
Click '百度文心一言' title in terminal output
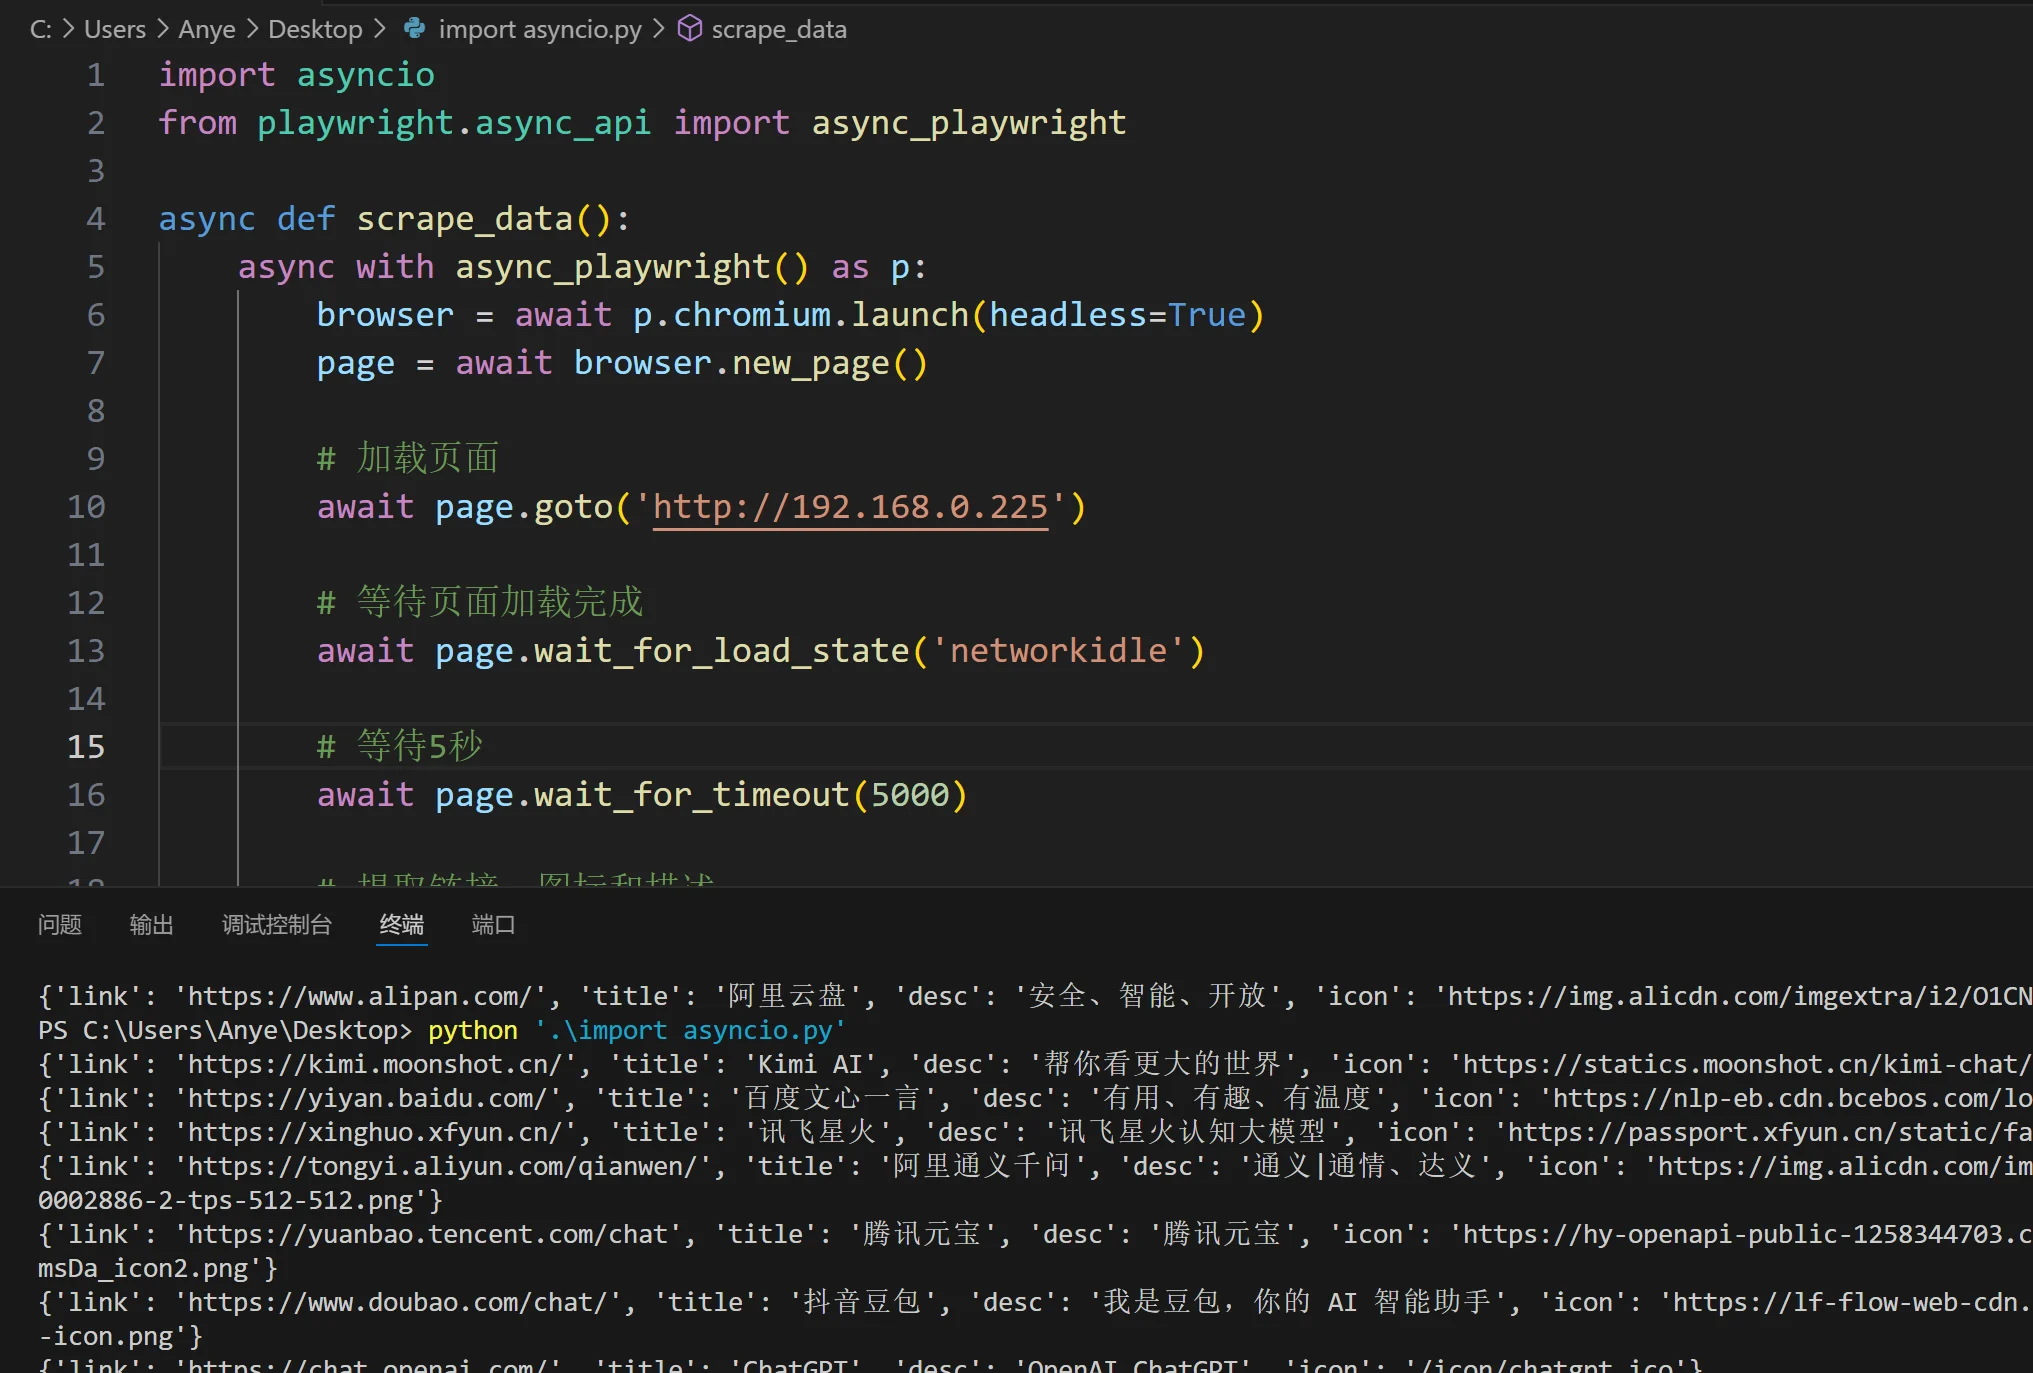click(832, 1098)
